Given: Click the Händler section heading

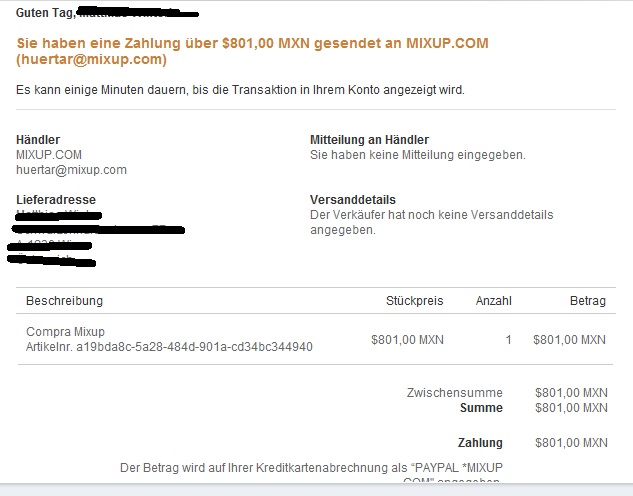Looking at the screenshot, I should [x=39, y=140].
